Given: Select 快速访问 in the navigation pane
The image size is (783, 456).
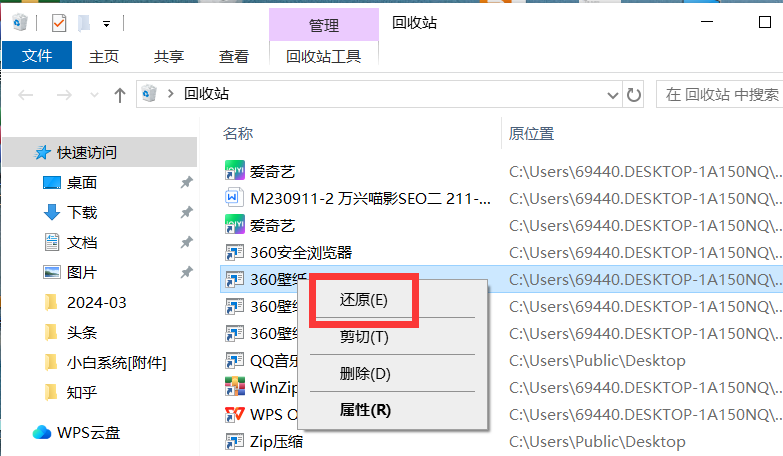Looking at the screenshot, I should (100, 152).
